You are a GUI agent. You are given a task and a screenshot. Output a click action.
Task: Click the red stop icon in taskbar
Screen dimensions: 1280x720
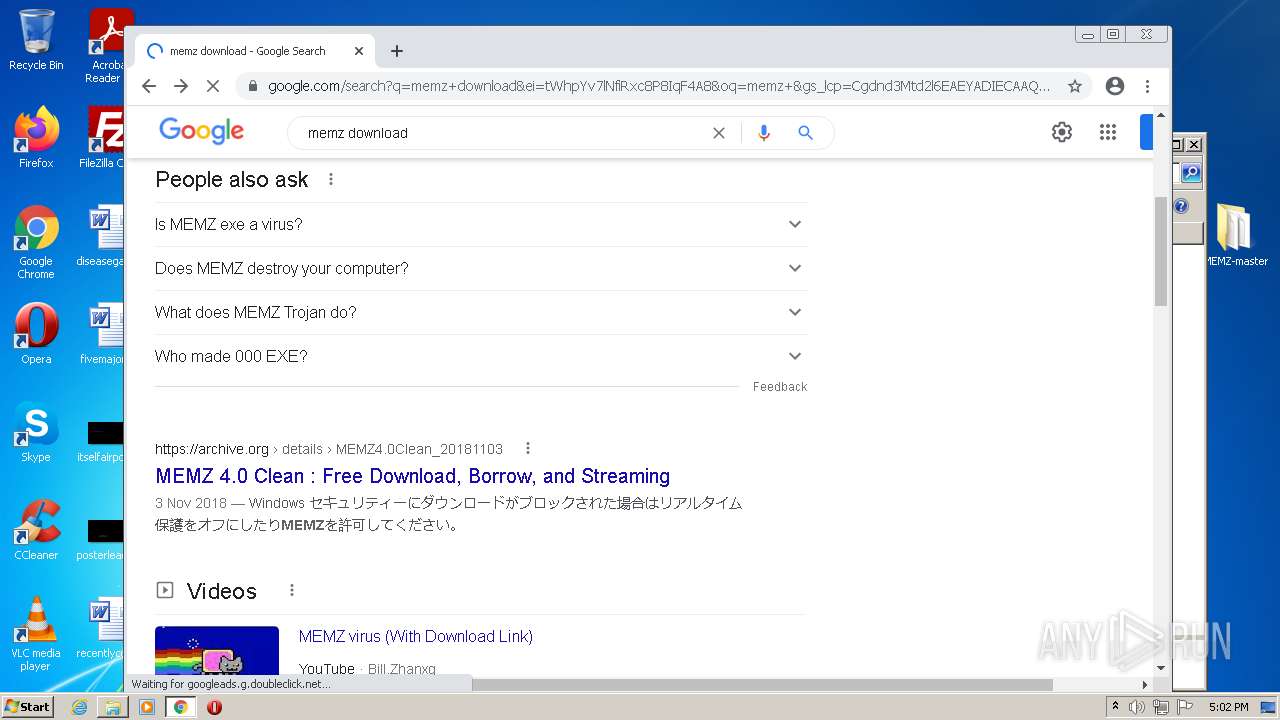tap(214, 707)
